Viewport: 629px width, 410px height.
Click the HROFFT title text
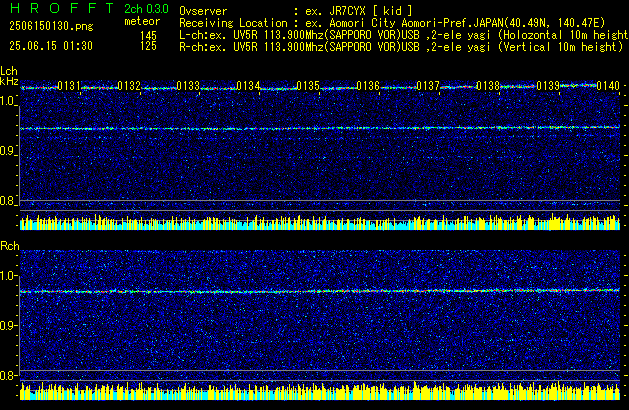[x=62, y=8]
